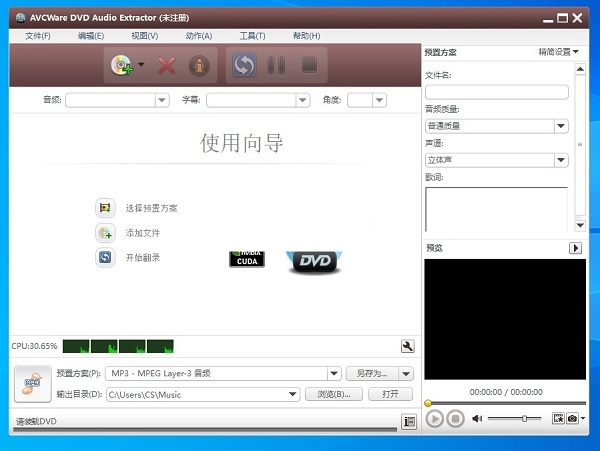Click the load DVD disc icon
This screenshot has width=600, height=451.
tap(122, 66)
